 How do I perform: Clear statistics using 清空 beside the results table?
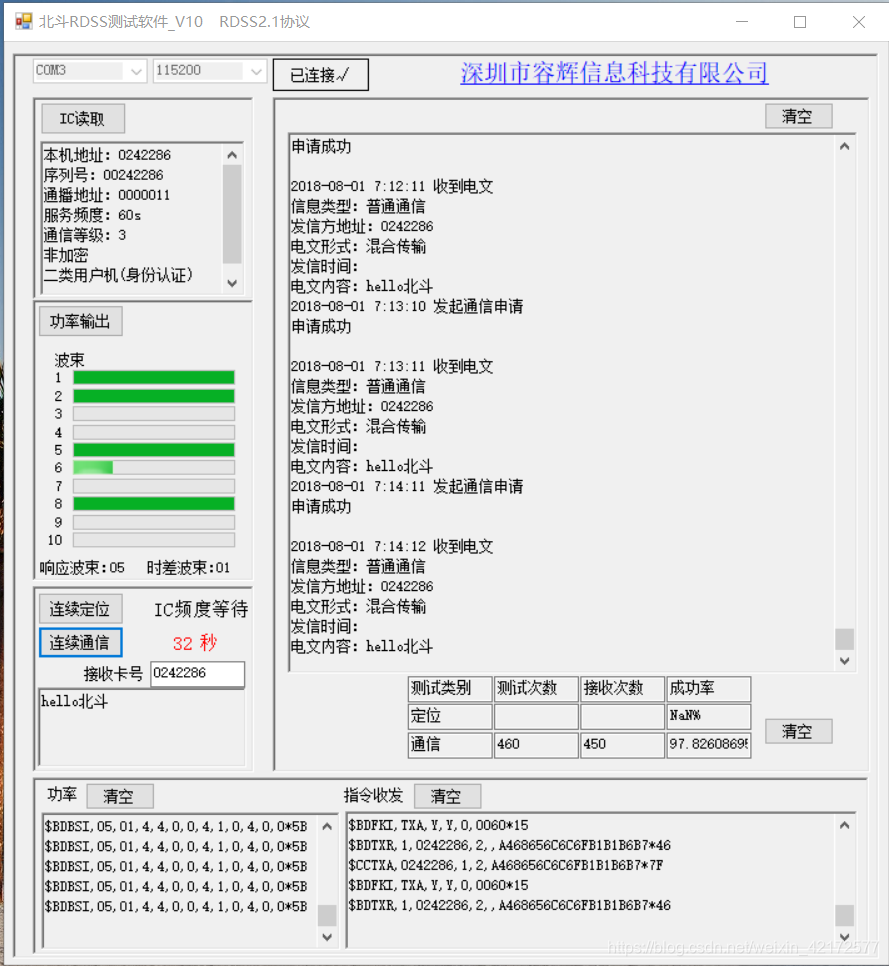click(798, 731)
